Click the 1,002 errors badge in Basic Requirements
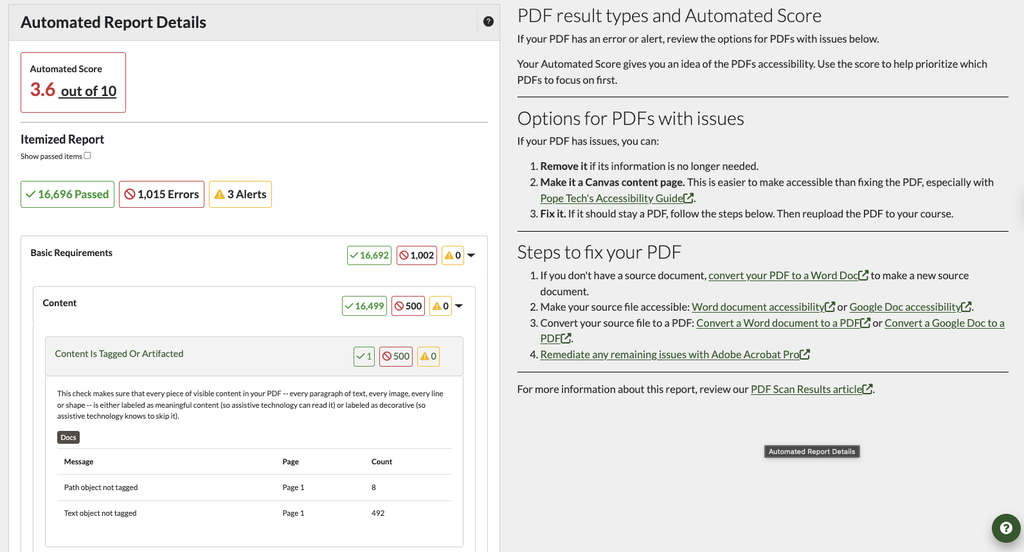The width and height of the screenshot is (1024, 552). pyautogui.click(x=417, y=255)
